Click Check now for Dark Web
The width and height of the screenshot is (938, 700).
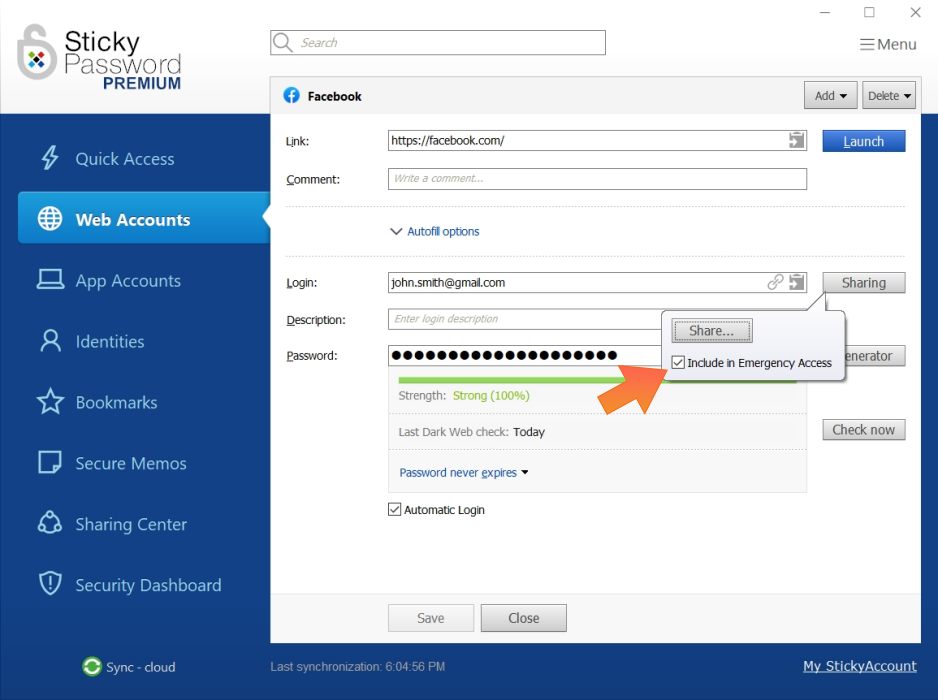863,430
